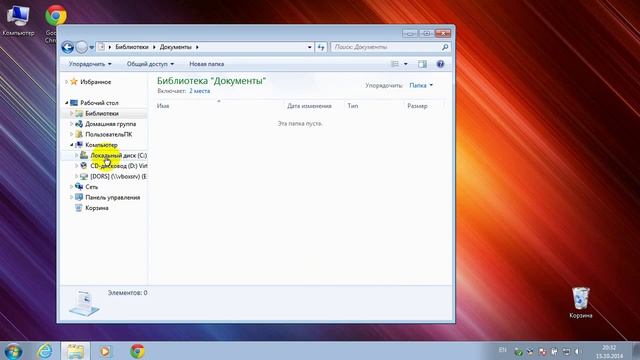Change the view with the view icon
This screenshot has width=640, height=360.
395,64
